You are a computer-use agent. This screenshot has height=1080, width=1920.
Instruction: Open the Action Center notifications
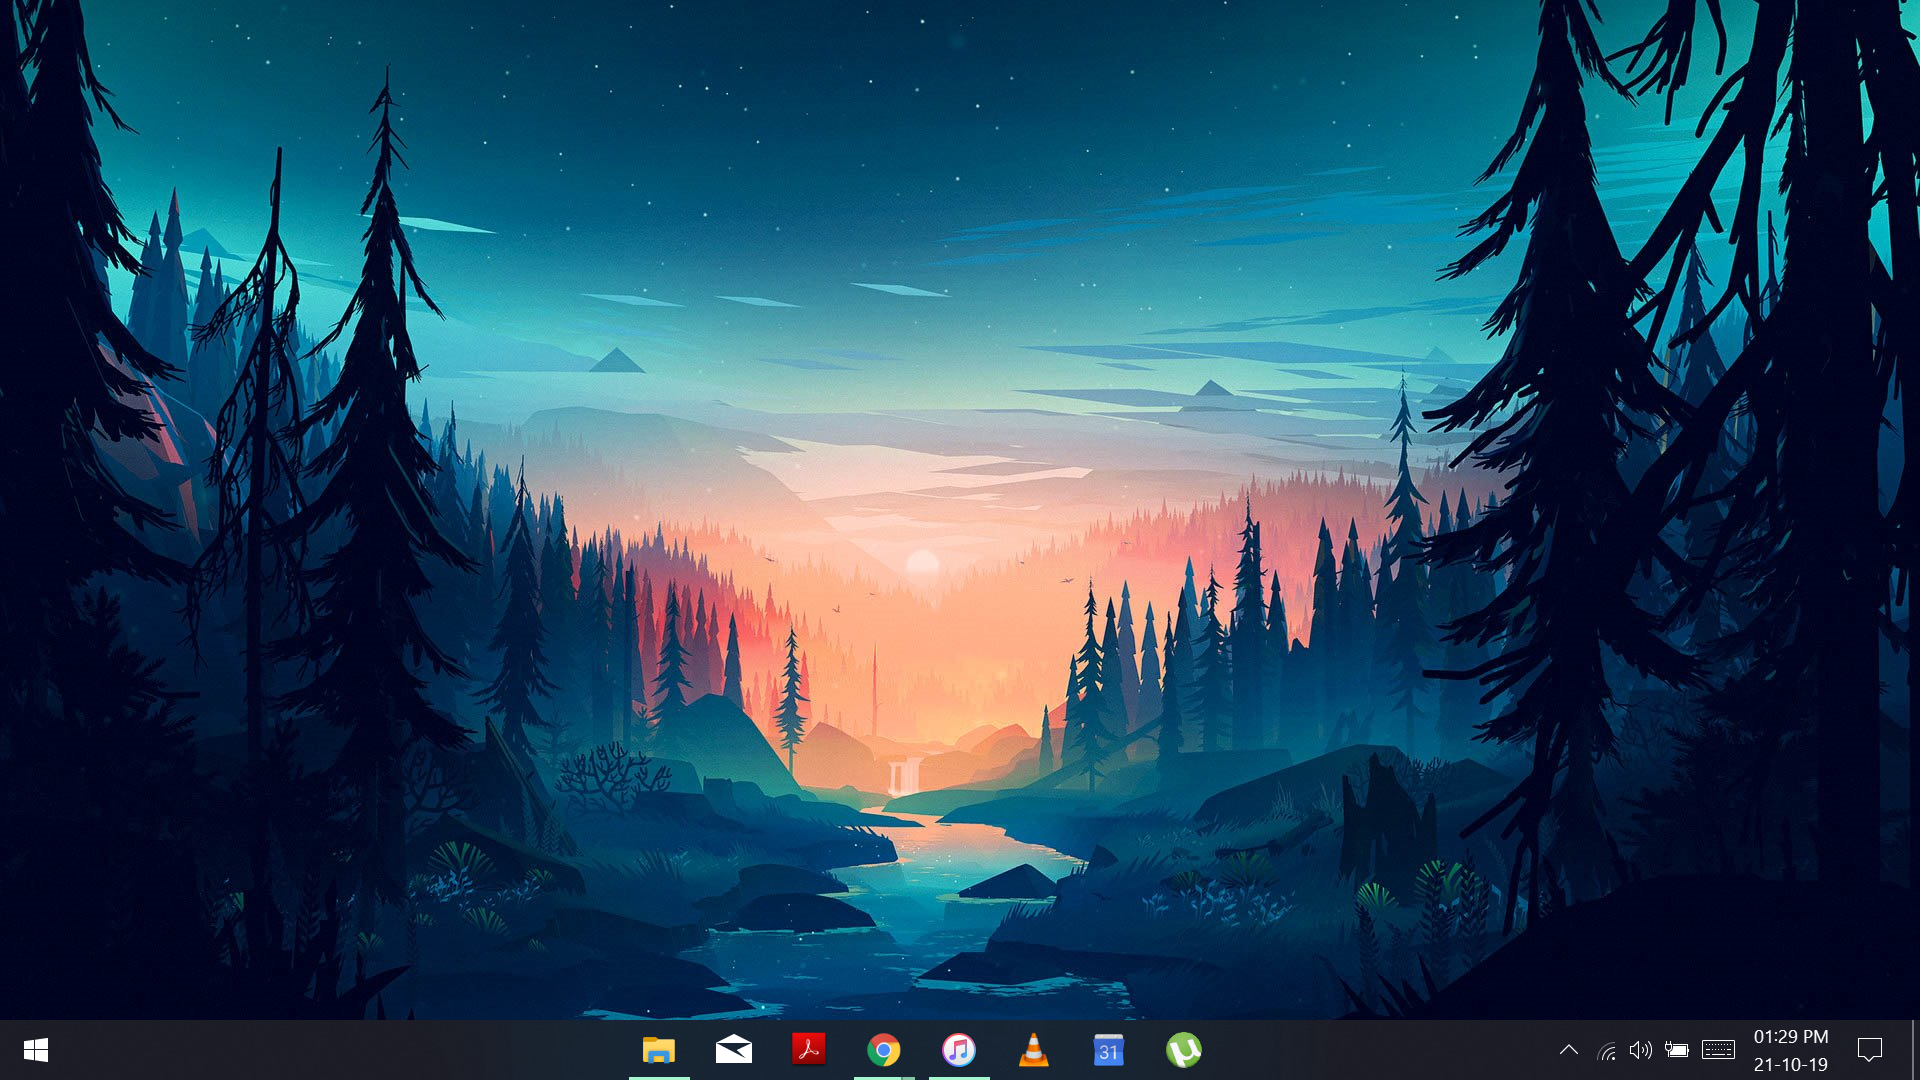[x=1869, y=1050]
